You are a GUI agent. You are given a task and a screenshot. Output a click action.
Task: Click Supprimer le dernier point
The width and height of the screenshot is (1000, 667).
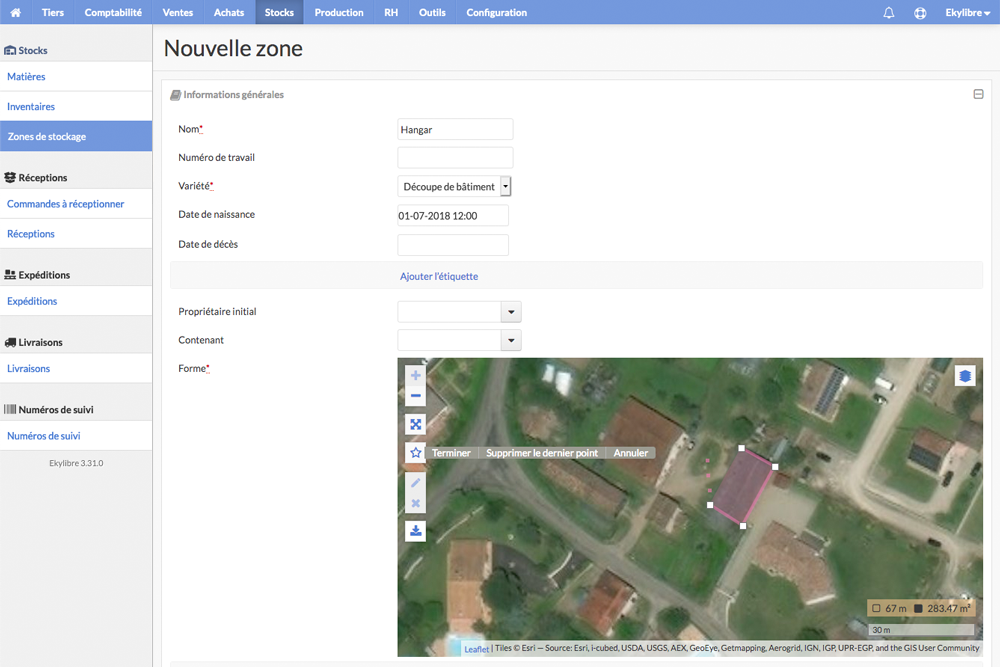coord(542,453)
